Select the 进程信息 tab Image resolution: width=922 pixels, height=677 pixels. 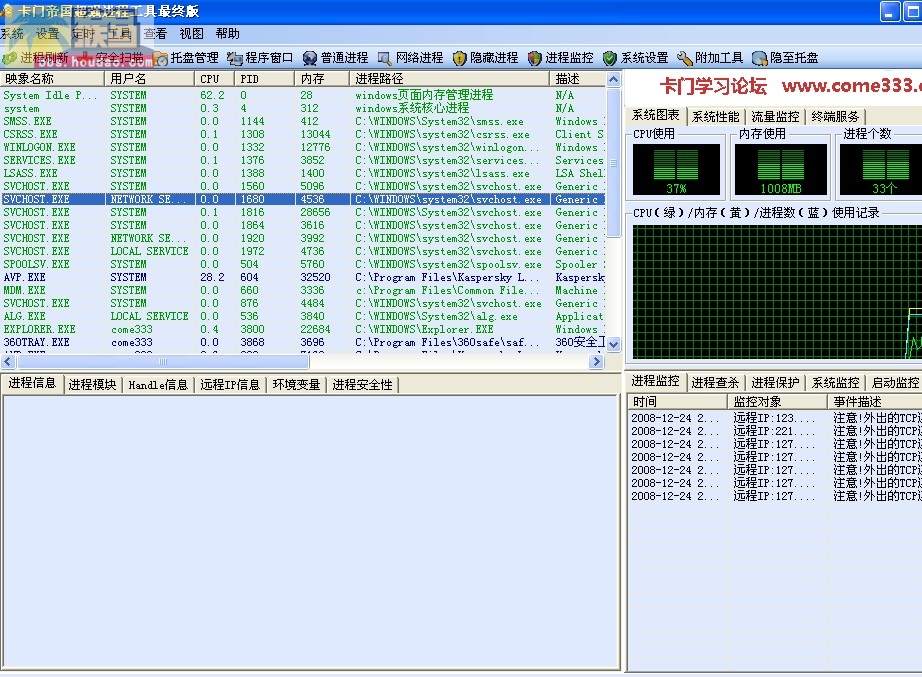[32, 383]
